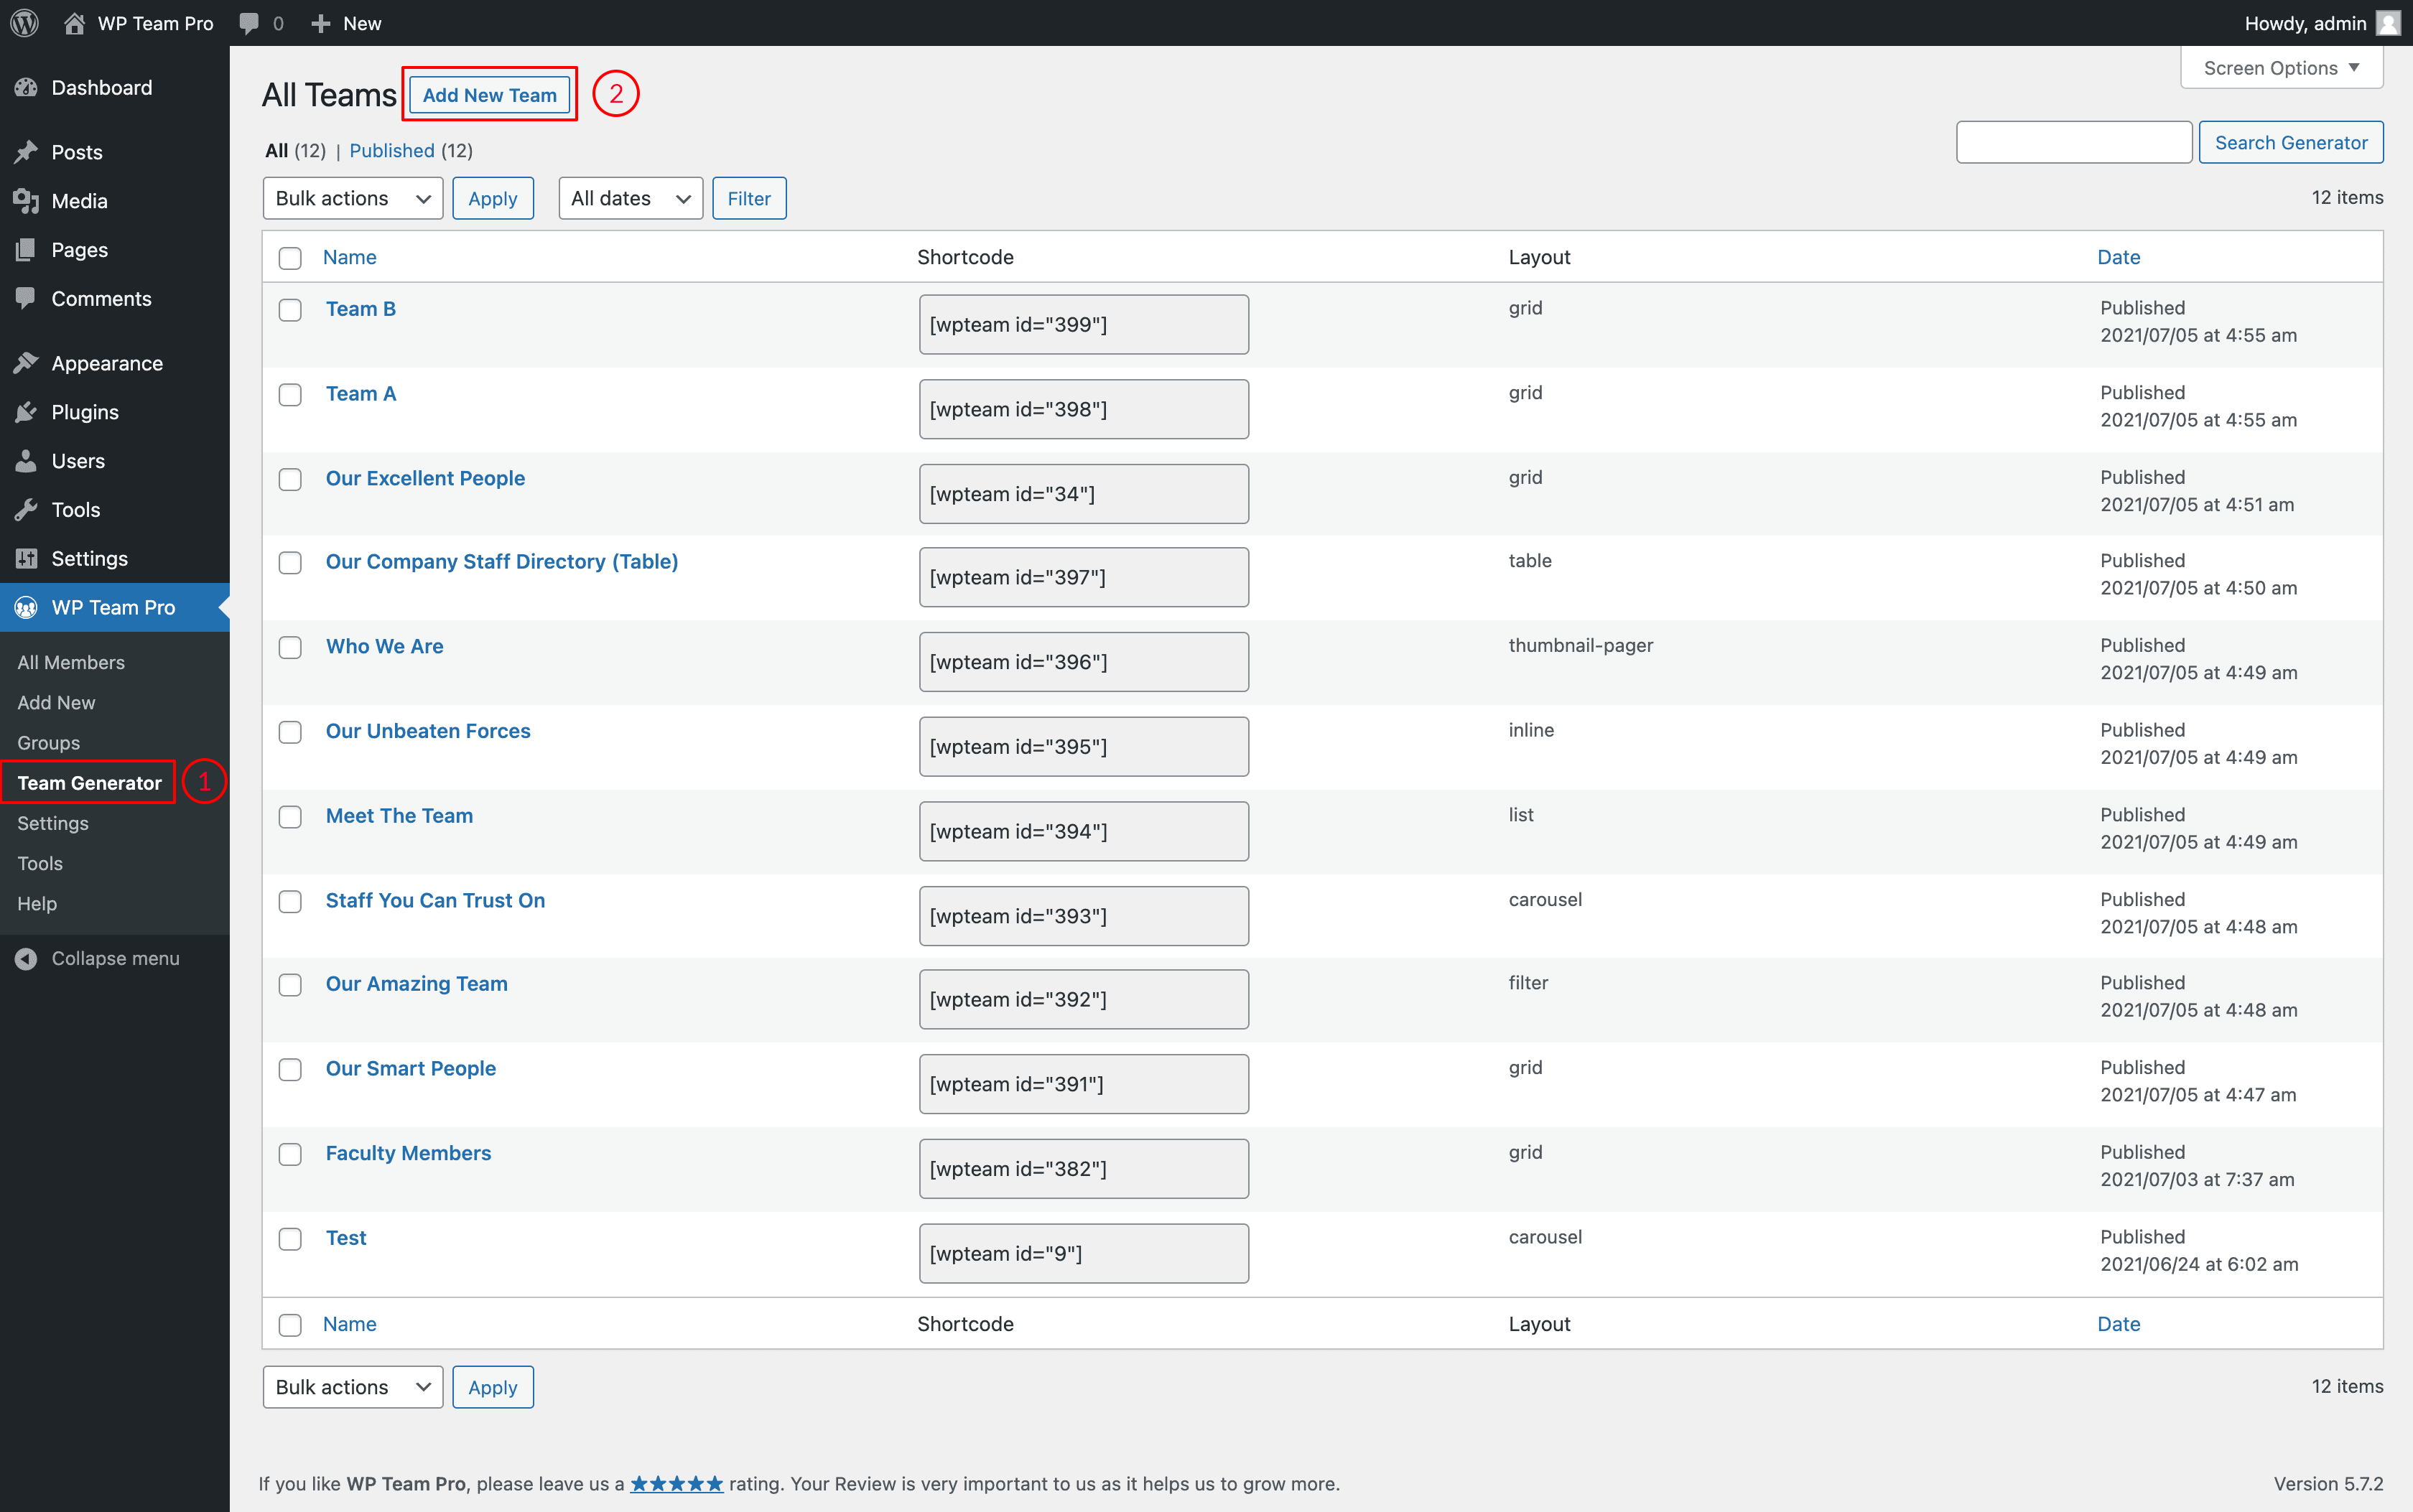This screenshot has height=1512, width=2413.
Task: Tick the Who We Are checkbox
Action: (290, 648)
